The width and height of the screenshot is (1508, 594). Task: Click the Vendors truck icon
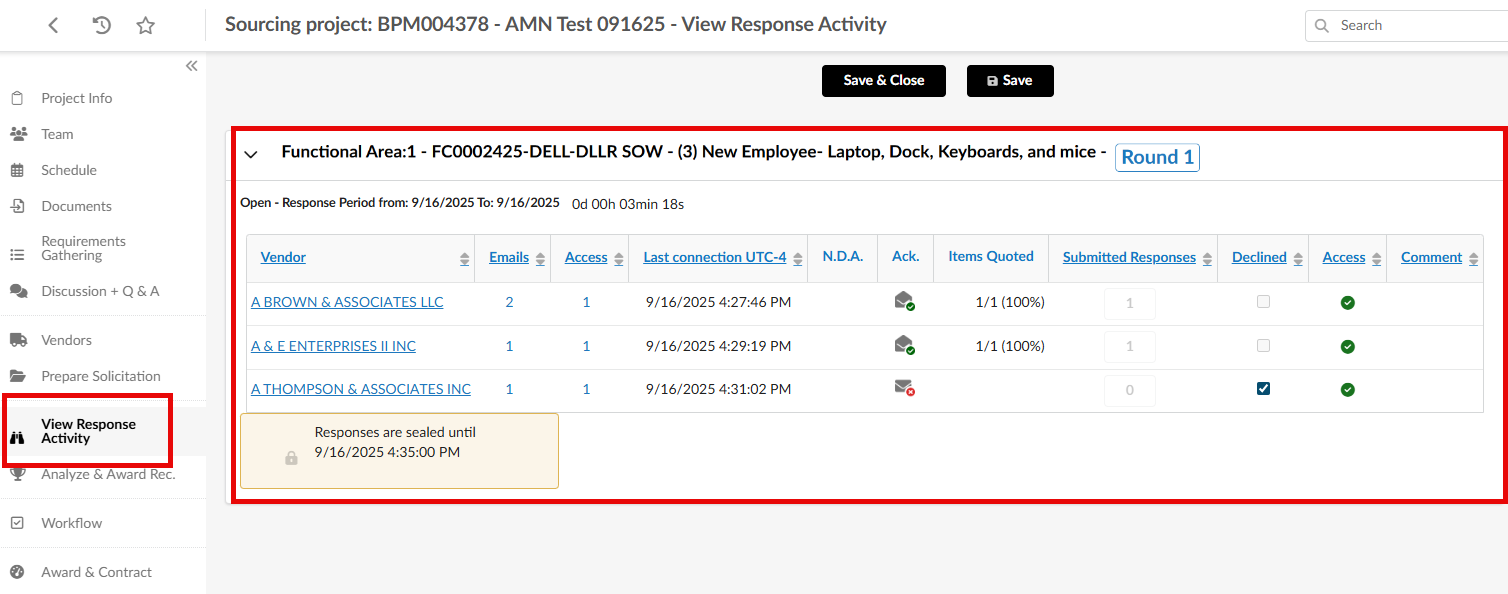tap(18, 340)
